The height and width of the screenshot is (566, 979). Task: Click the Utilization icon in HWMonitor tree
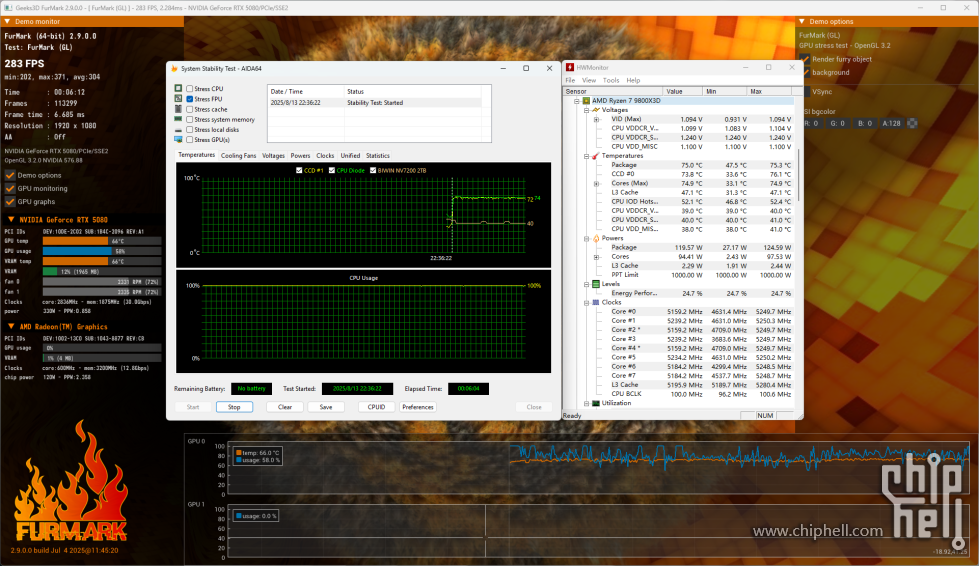(x=596, y=403)
